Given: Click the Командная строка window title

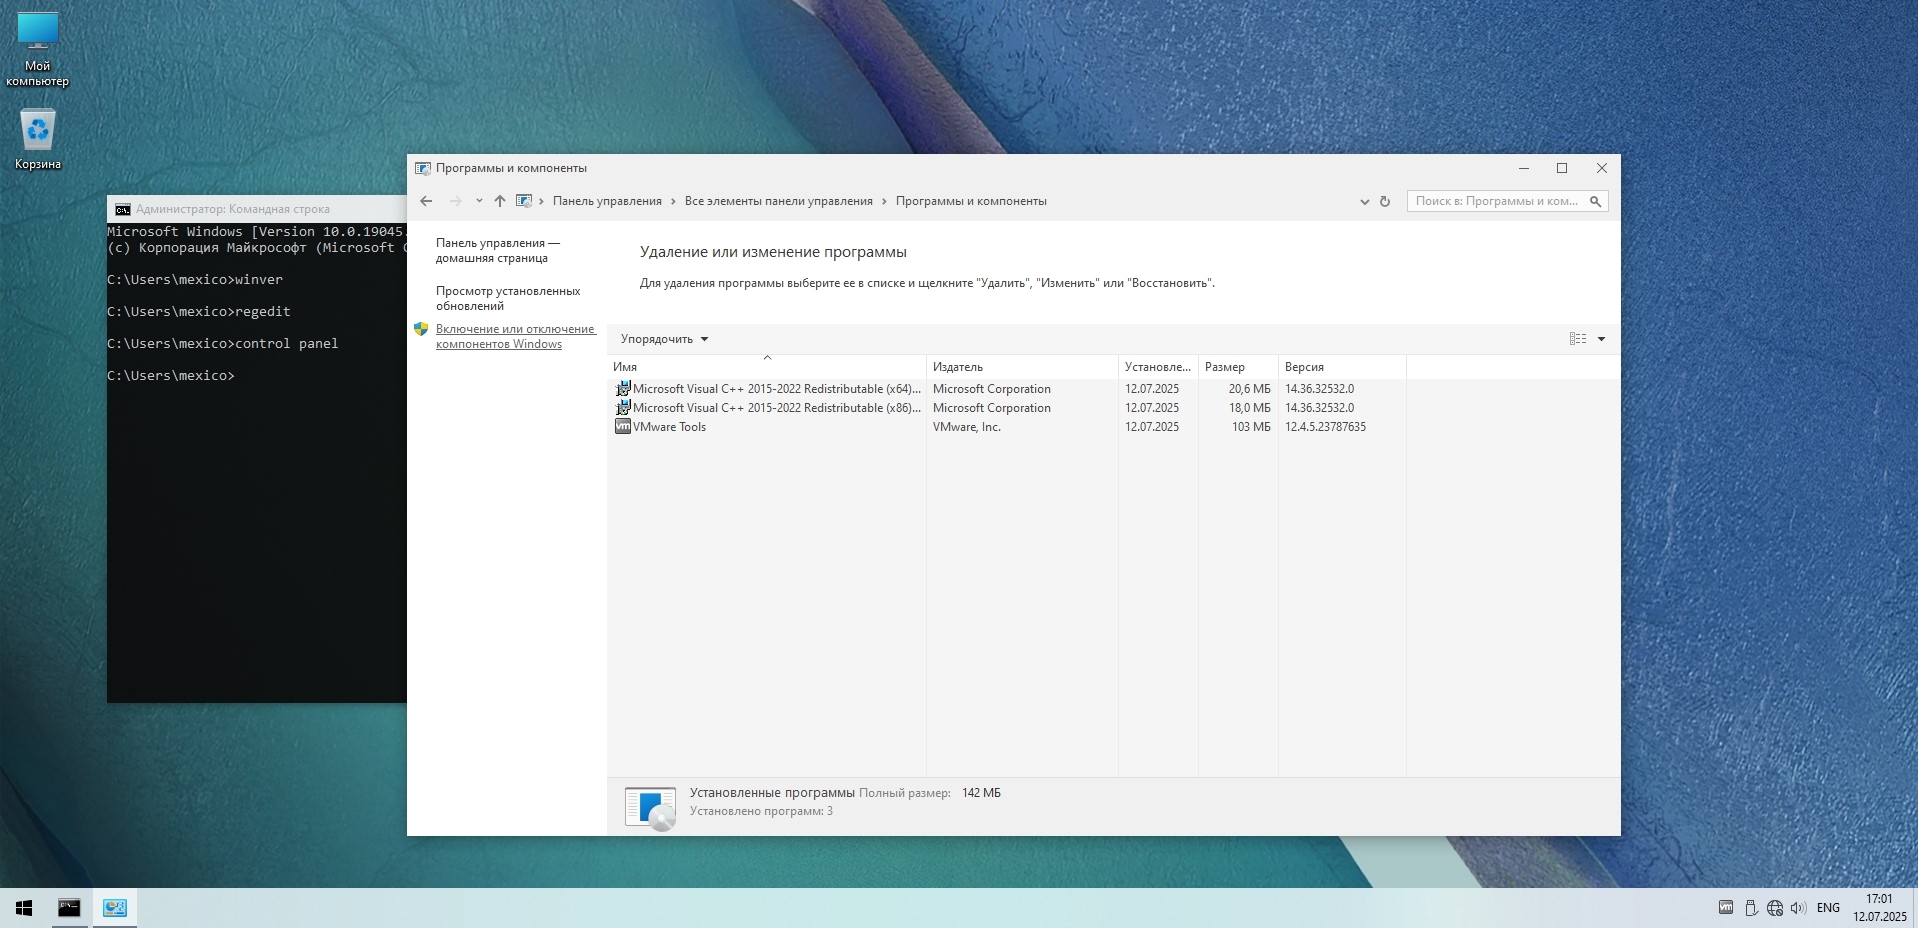Looking at the screenshot, I should [233, 209].
